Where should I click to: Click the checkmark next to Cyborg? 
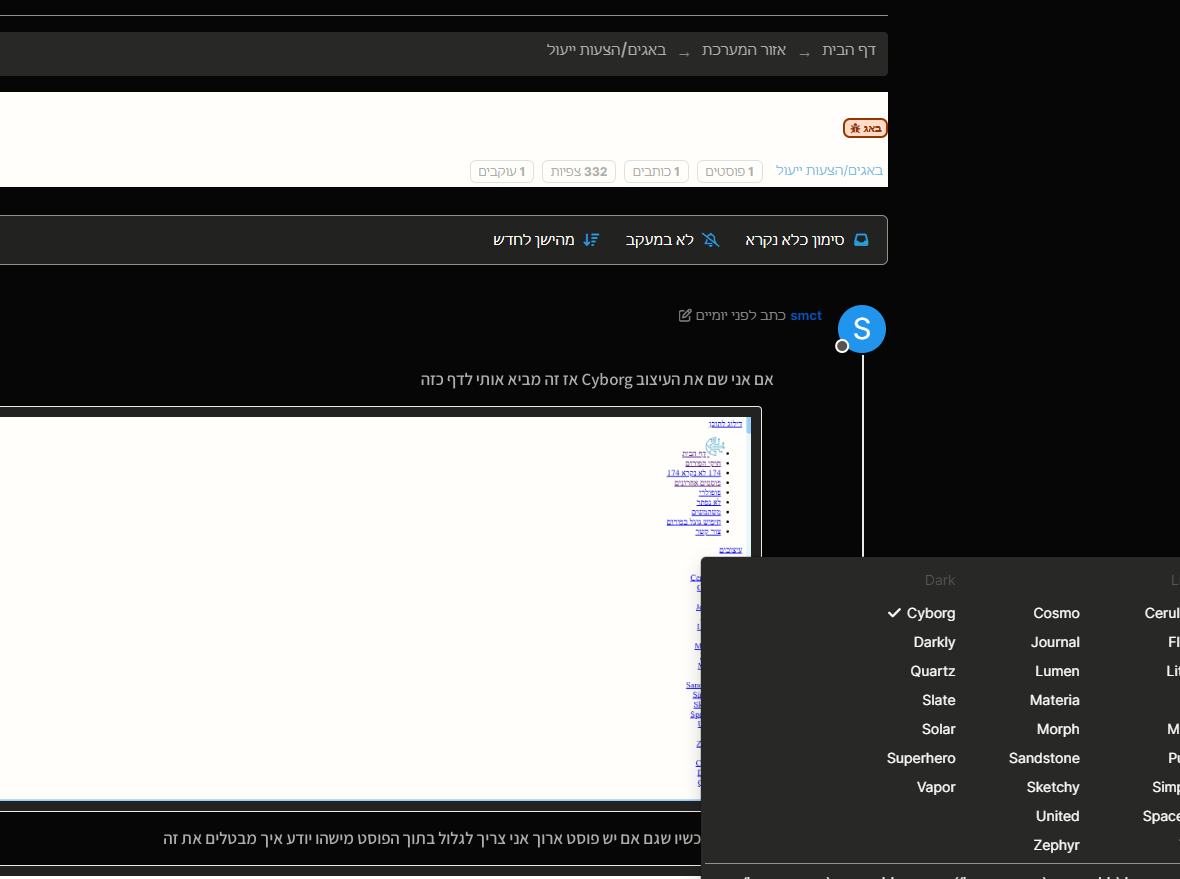click(894, 613)
